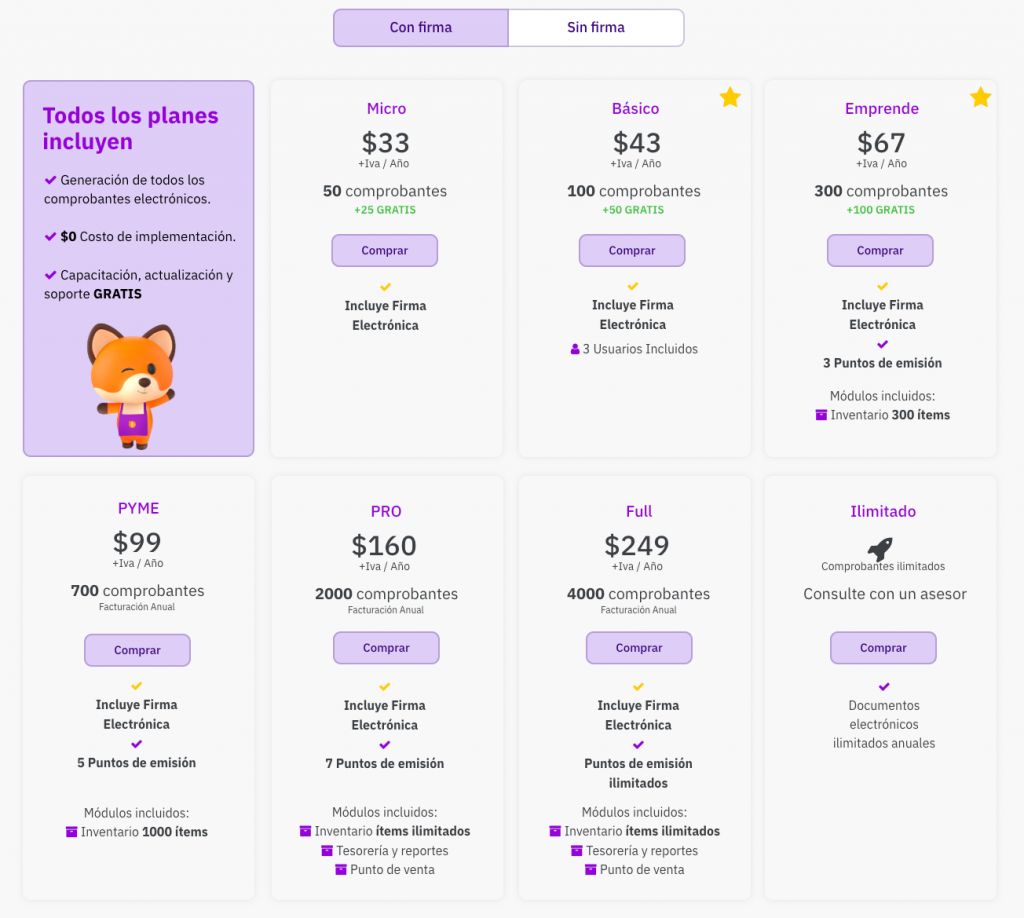The image size is (1024, 918).
Task: Click Comprar under the PYME plan
Action: (x=137, y=650)
